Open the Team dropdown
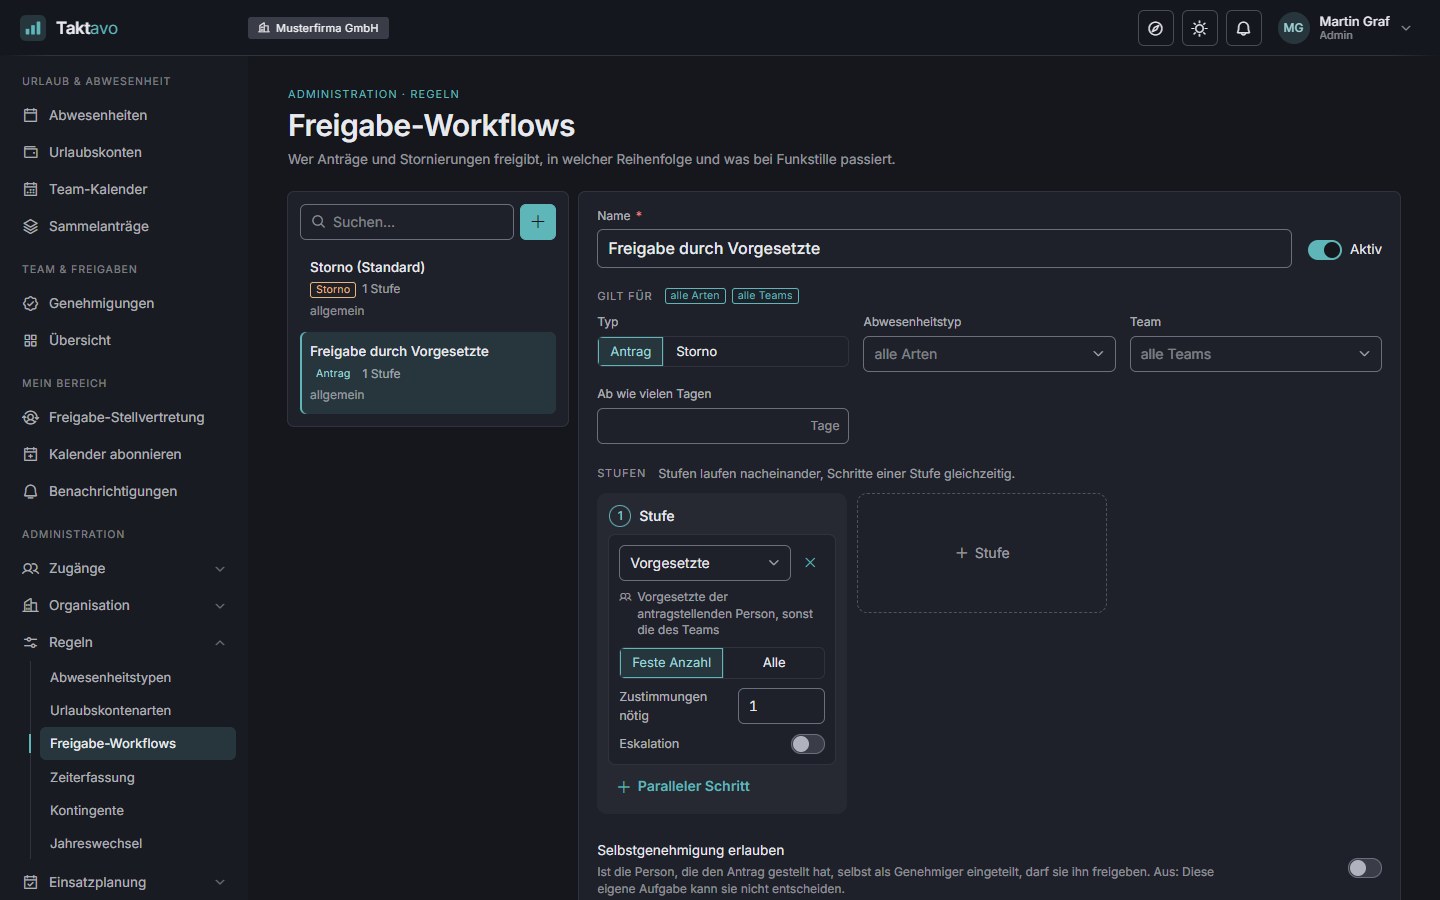The image size is (1440, 900). [1256, 354]
